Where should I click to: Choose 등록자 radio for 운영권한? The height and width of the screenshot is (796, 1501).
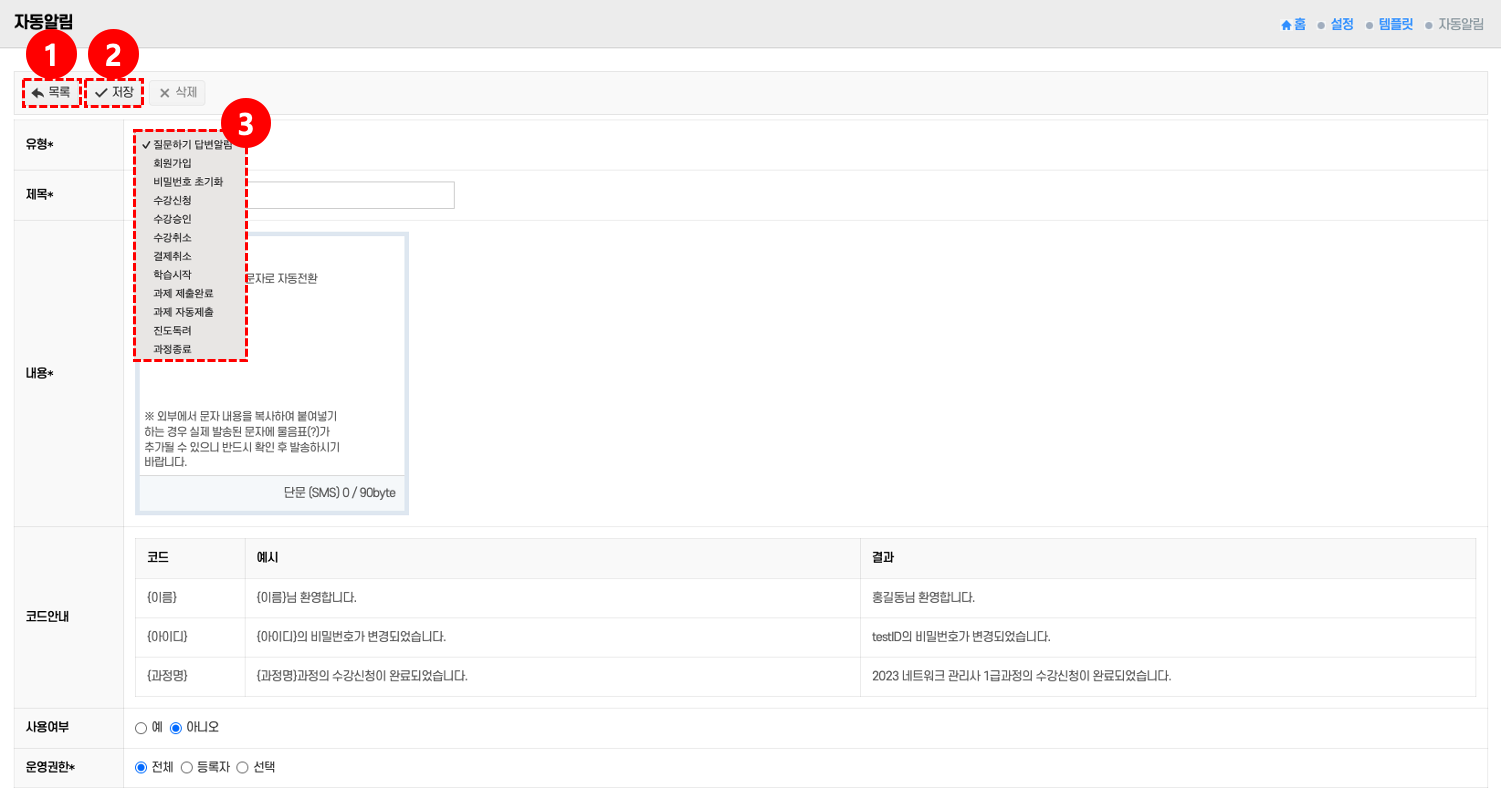point(186,767)
